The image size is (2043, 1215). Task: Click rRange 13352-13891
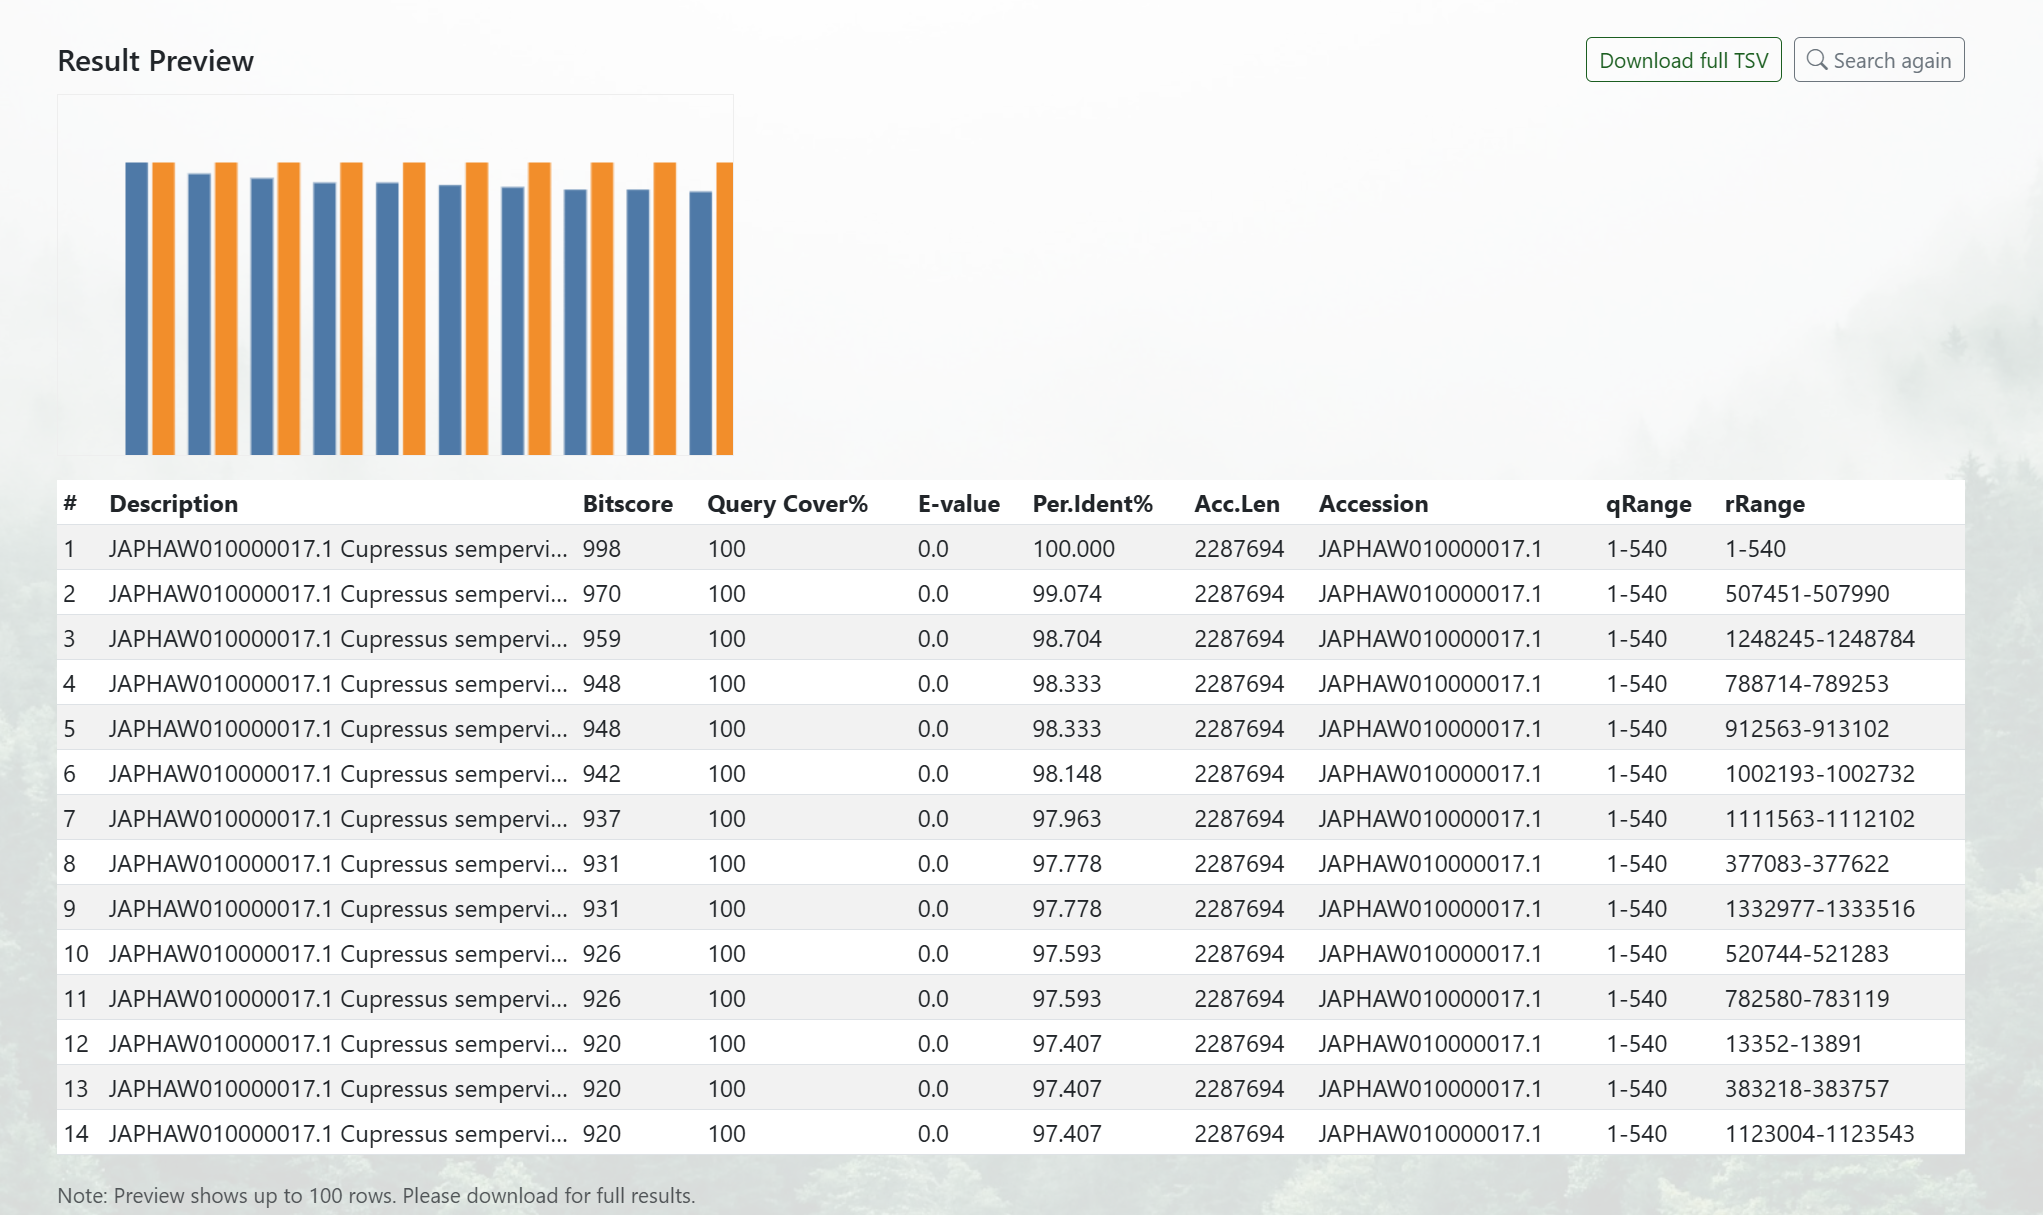[1794, 1044]
